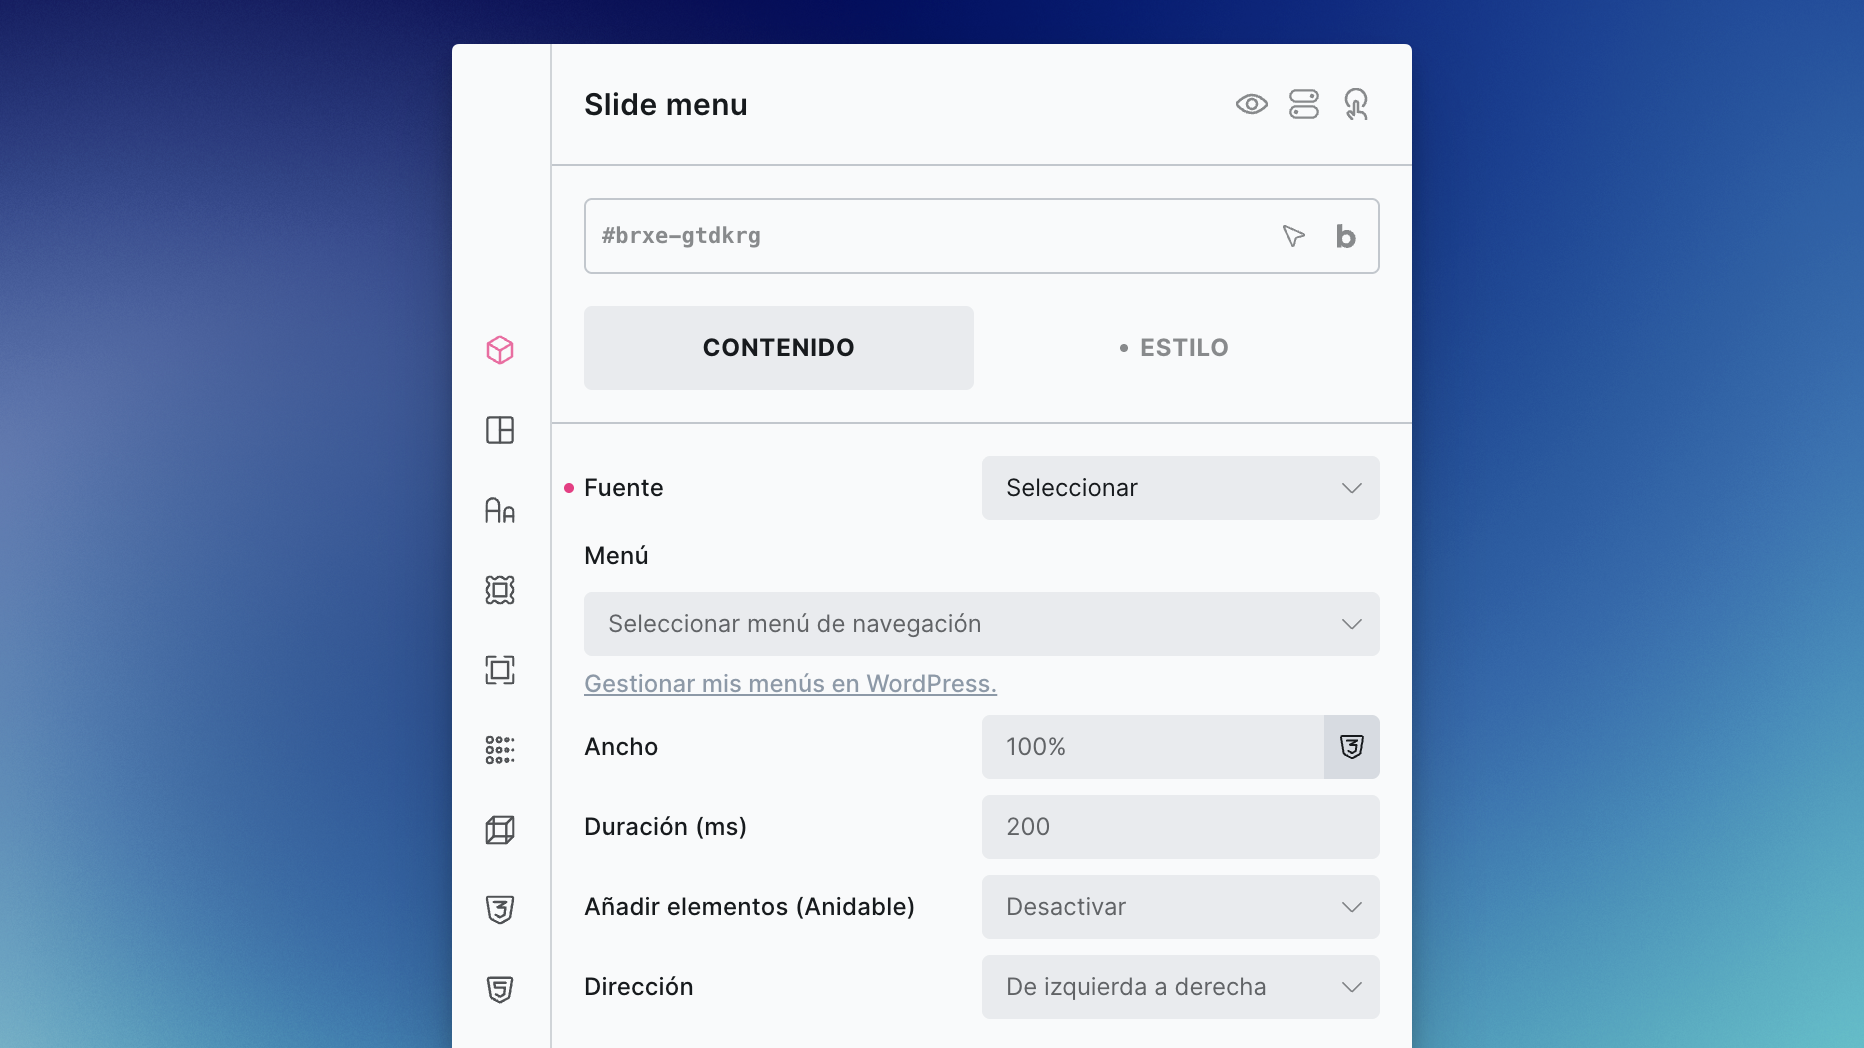Click the Duración (ms) input field
1864x1048 pixels.
pyautogui.click(x=1180, y=827)
